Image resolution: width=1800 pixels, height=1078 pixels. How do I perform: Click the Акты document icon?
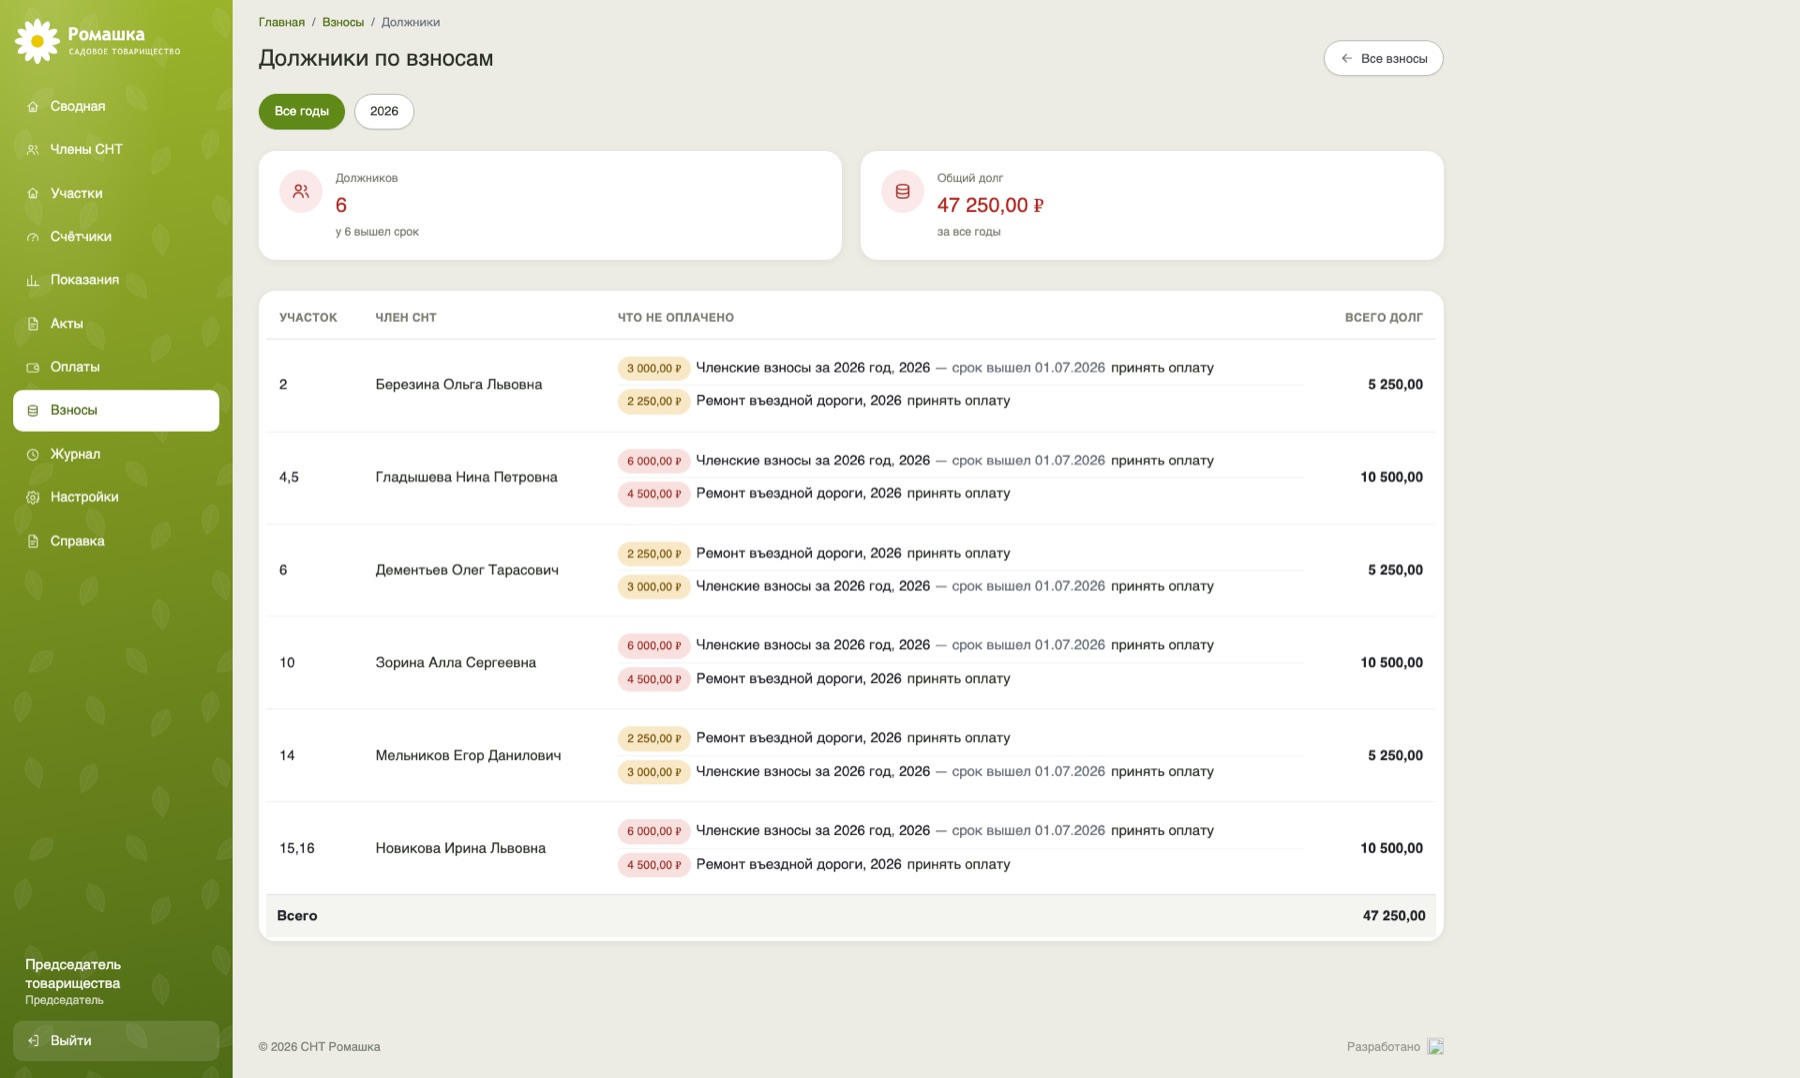(33, 324)
